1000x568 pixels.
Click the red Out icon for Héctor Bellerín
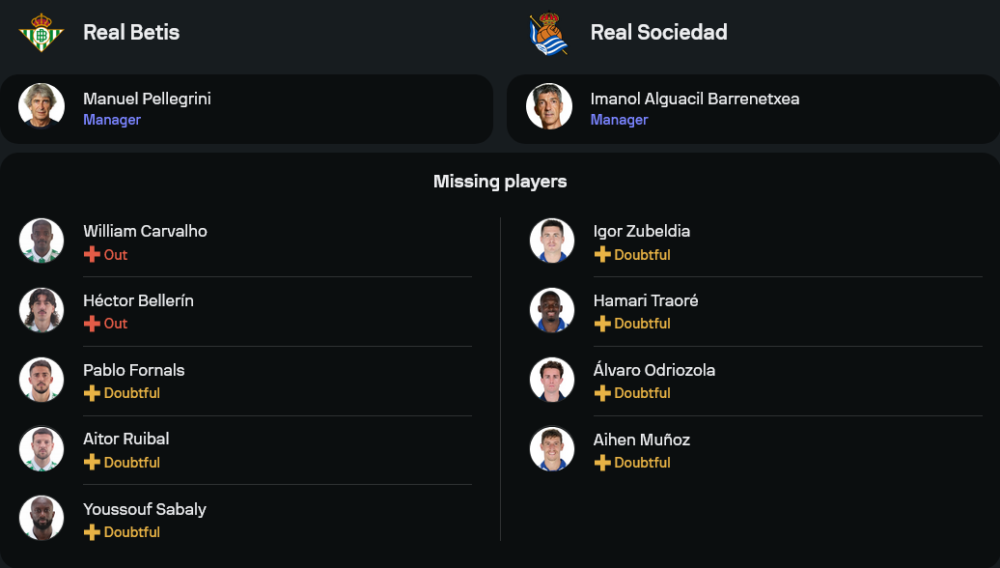(92, 324)
